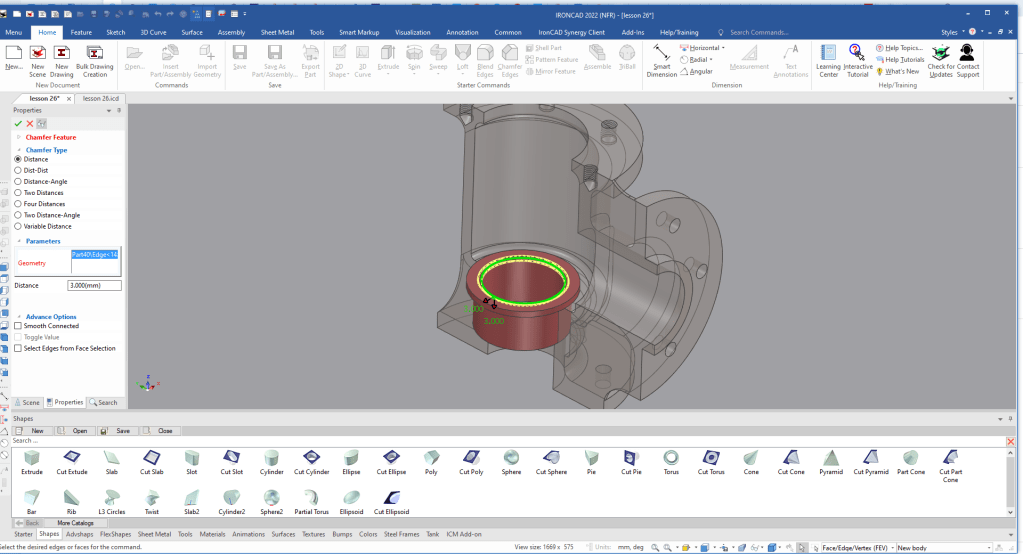This screenshot has width=1023, height=554.
Task: Open the Advshaps catalog tab
Action: 79,534
